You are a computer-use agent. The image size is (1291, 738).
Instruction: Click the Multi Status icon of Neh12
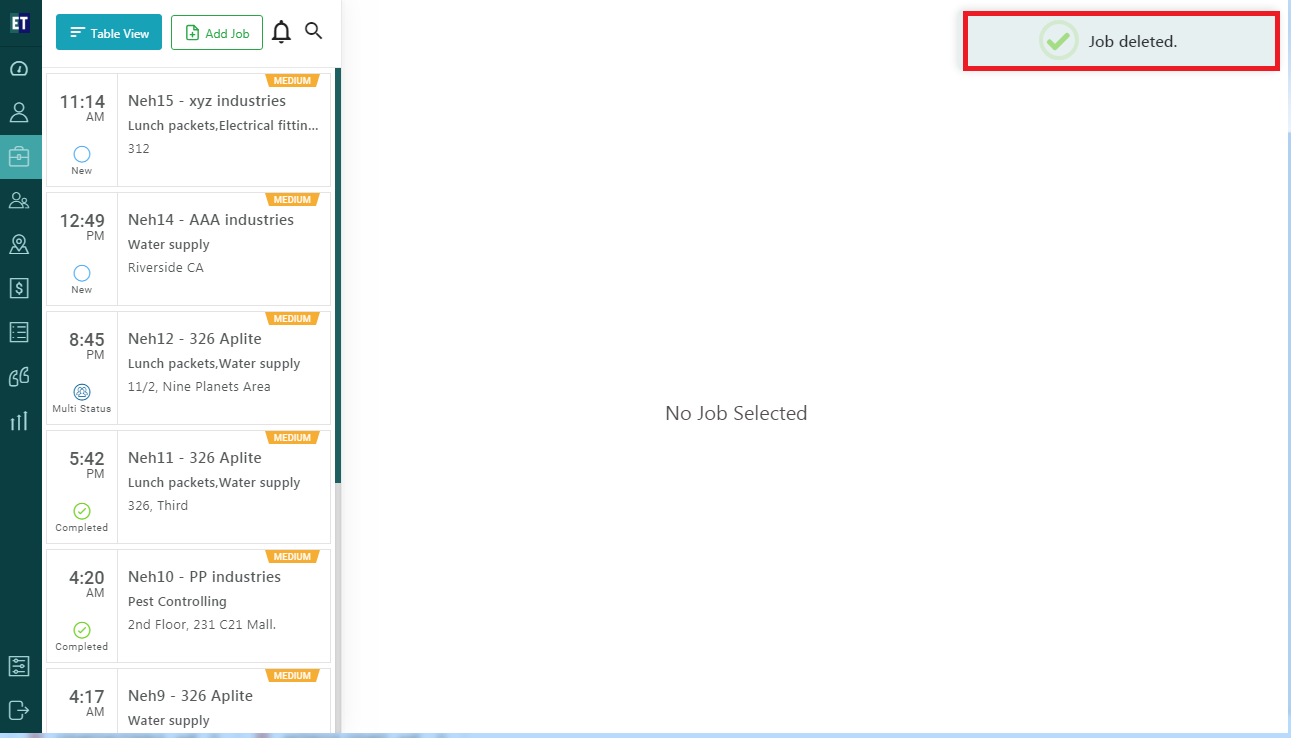click(82, 392)
